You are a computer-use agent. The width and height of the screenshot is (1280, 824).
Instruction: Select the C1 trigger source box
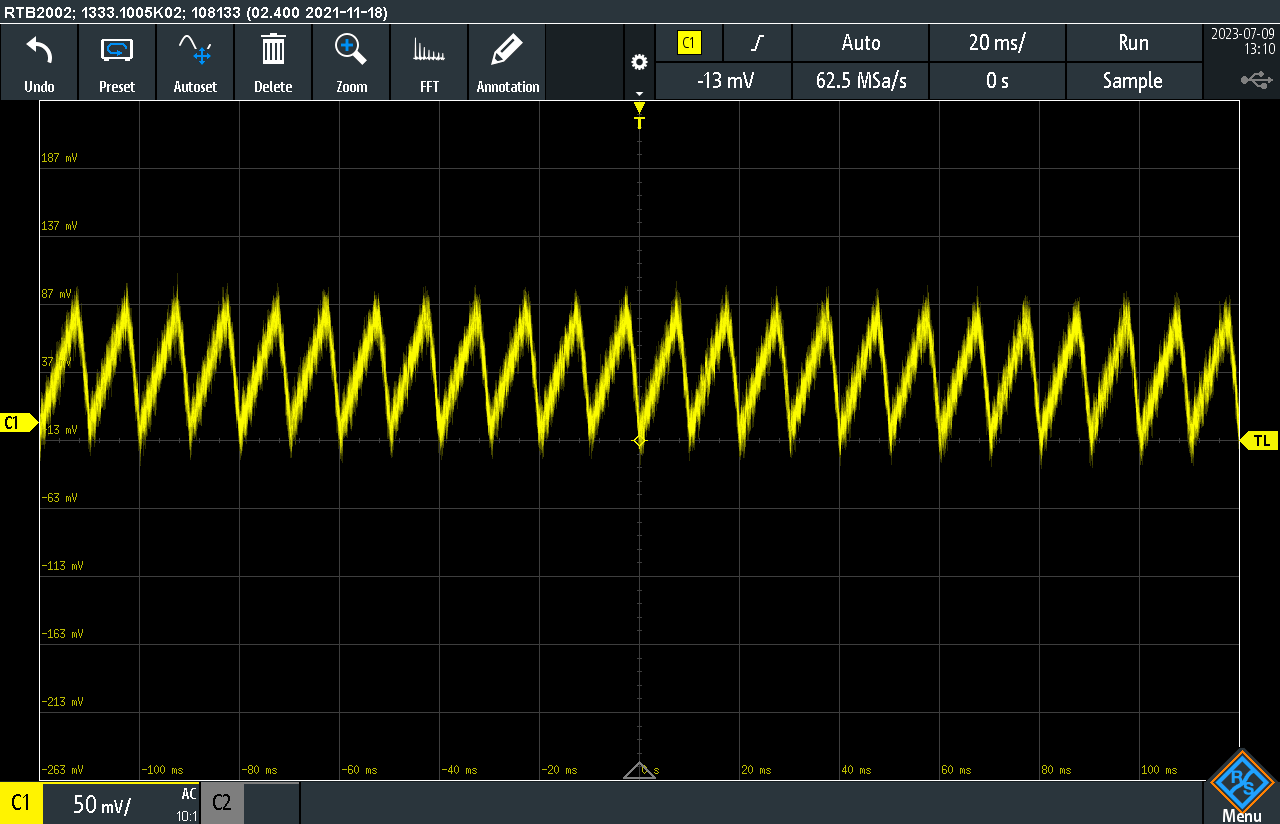(x=688, y=43)
